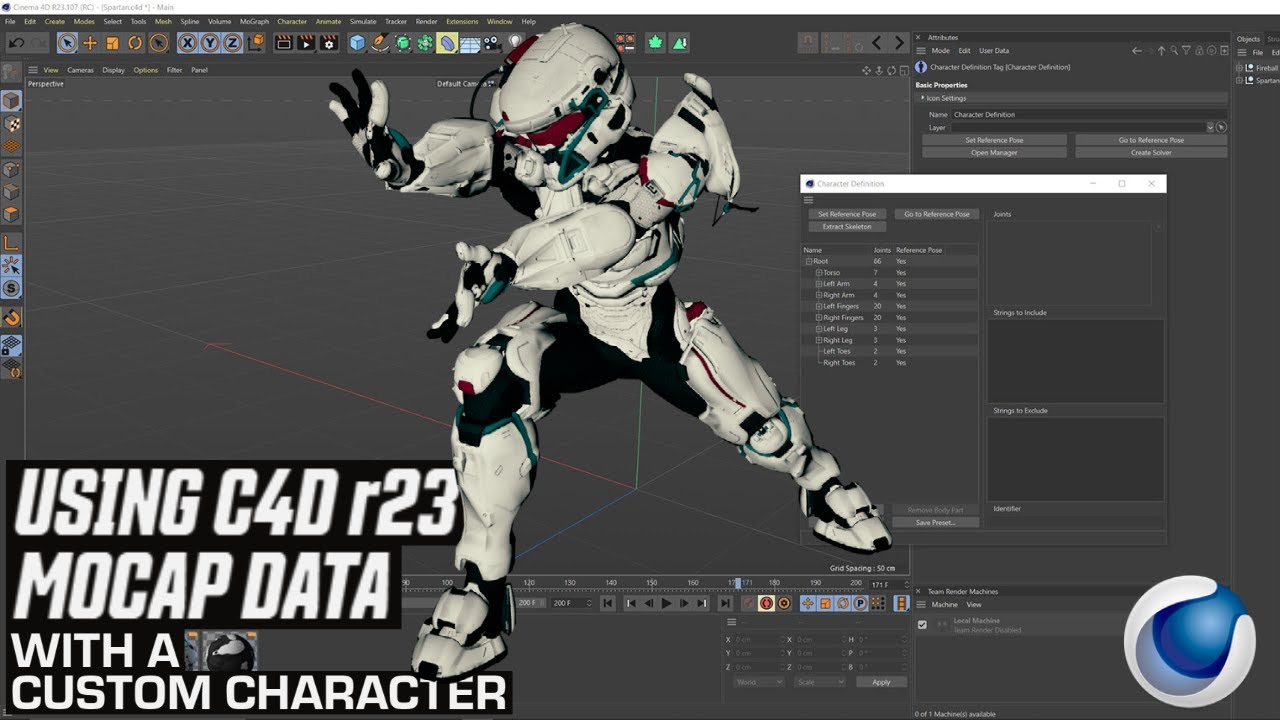Open the Layer dropdown in Attributes
Viewport: 1280px width, 720px height.
[1210, 127]
